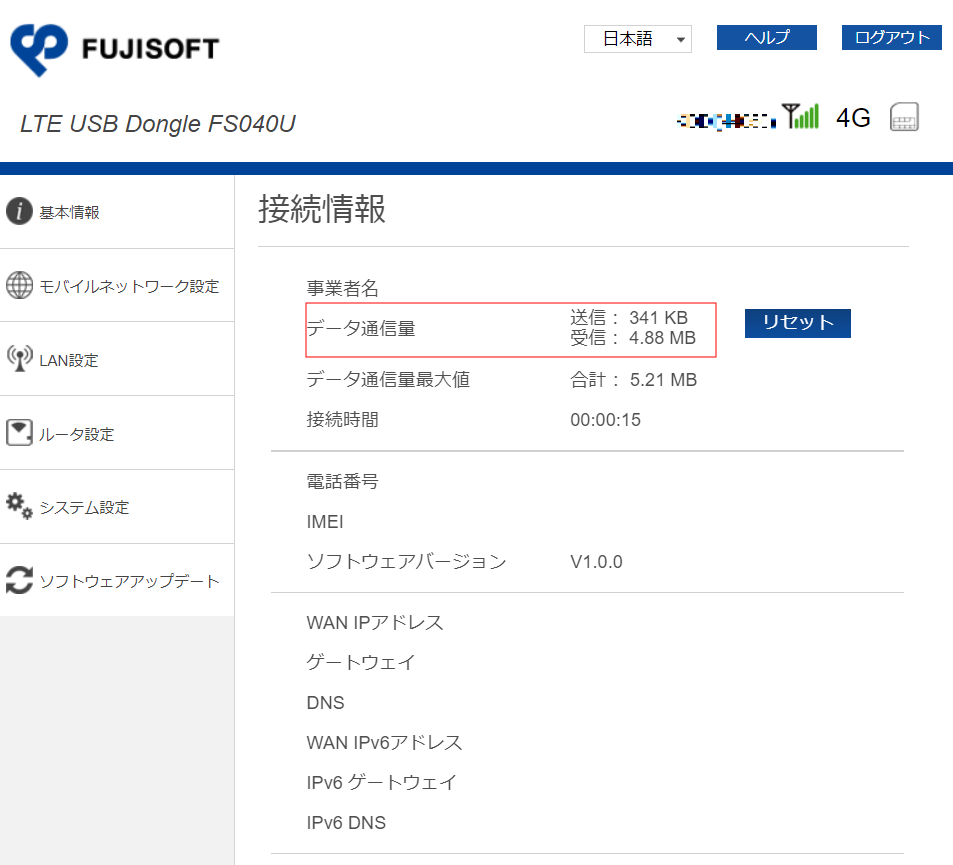
Task: Click the データ通信量最大値 label
Action: coord(388,380)
